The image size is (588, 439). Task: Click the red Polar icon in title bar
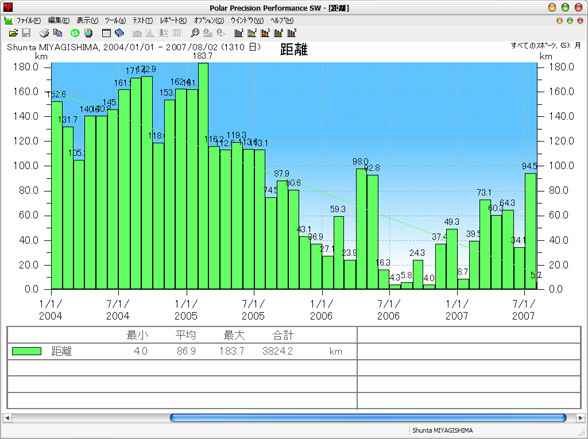pyautogui.click(x=8, y=7)
